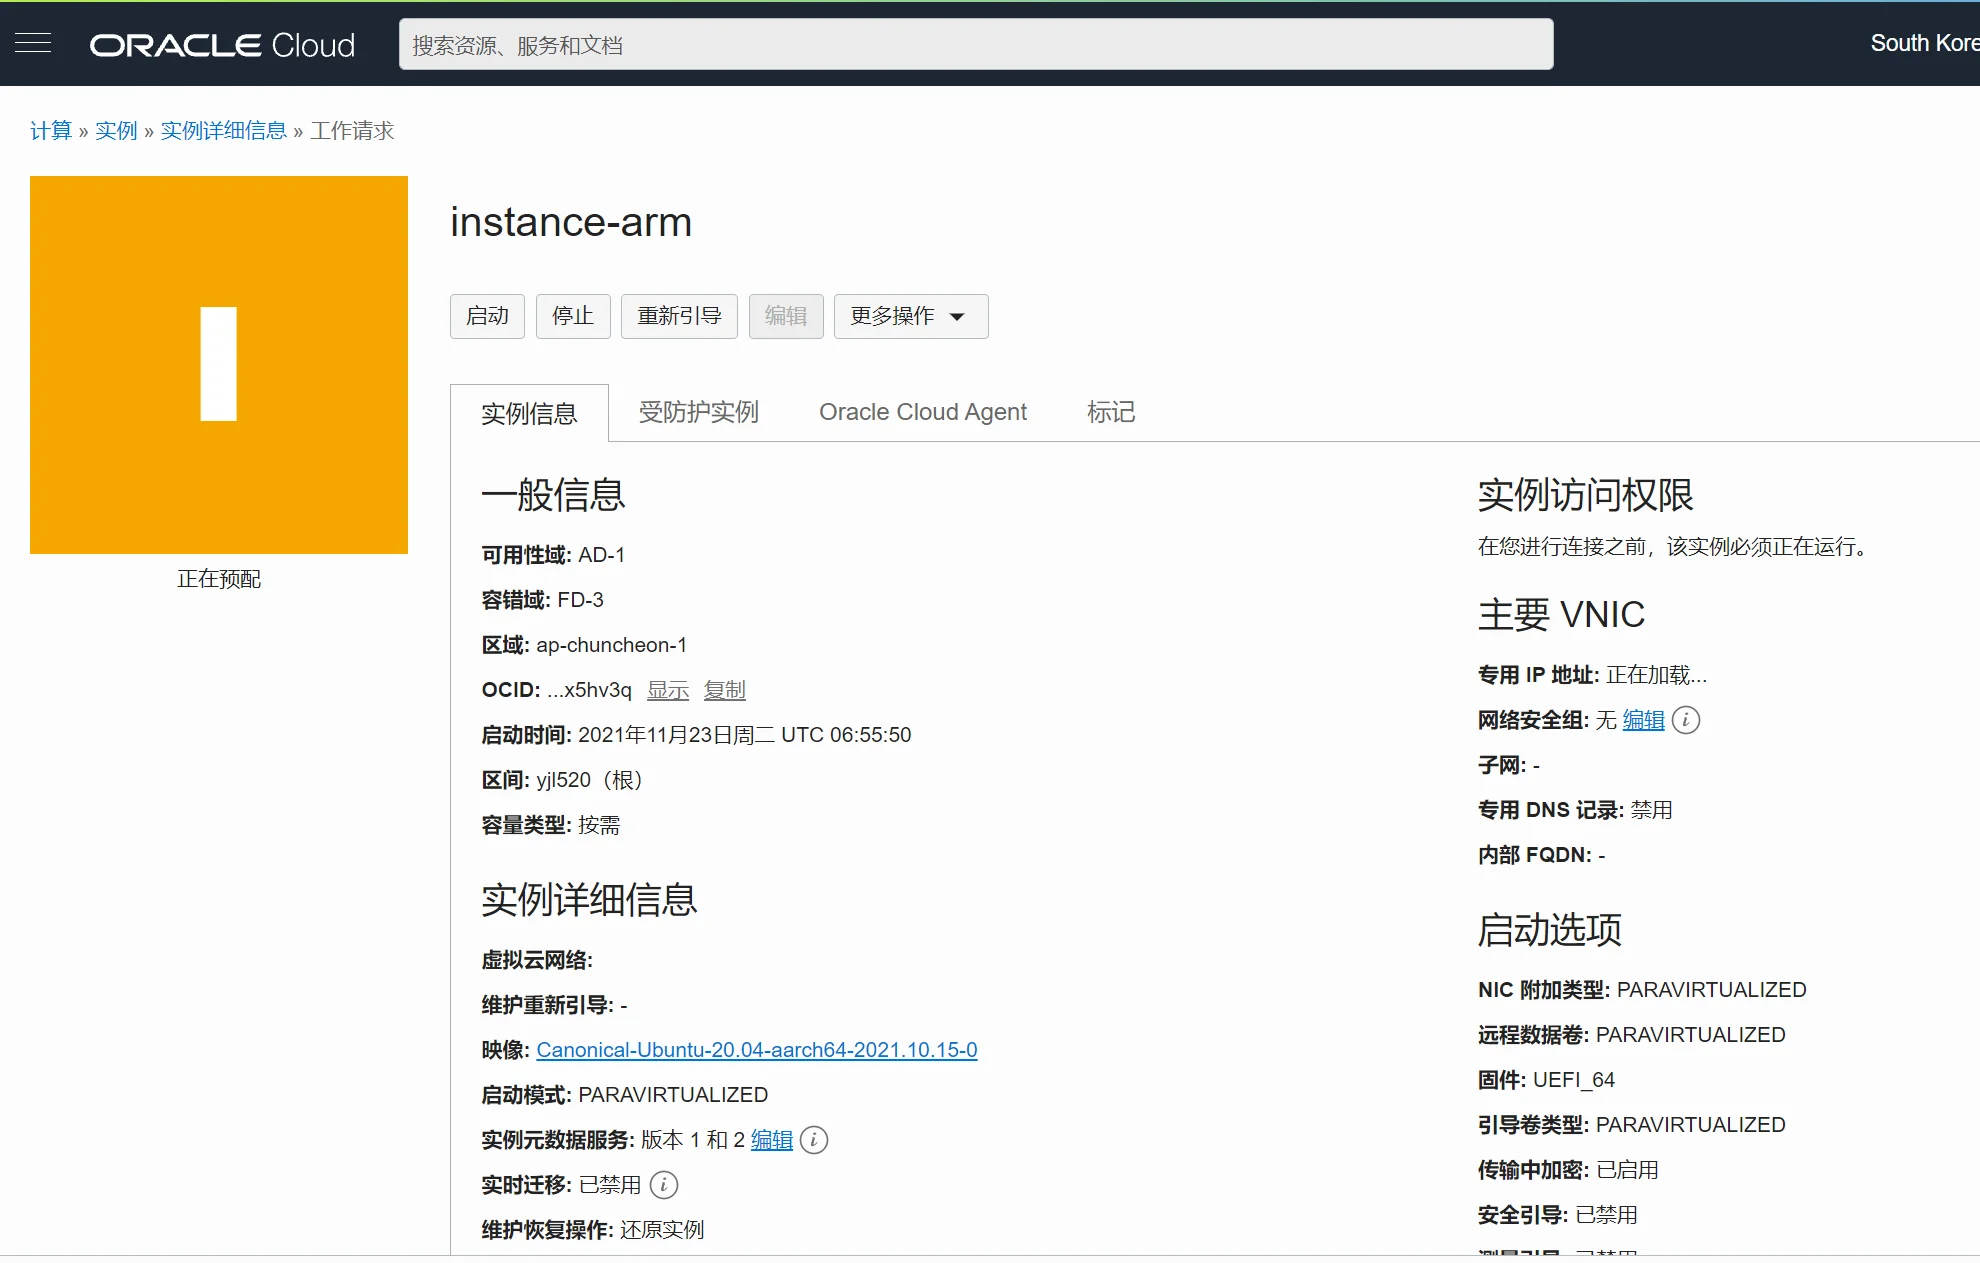Click the 启动选项 section heading

point(1550,930)
